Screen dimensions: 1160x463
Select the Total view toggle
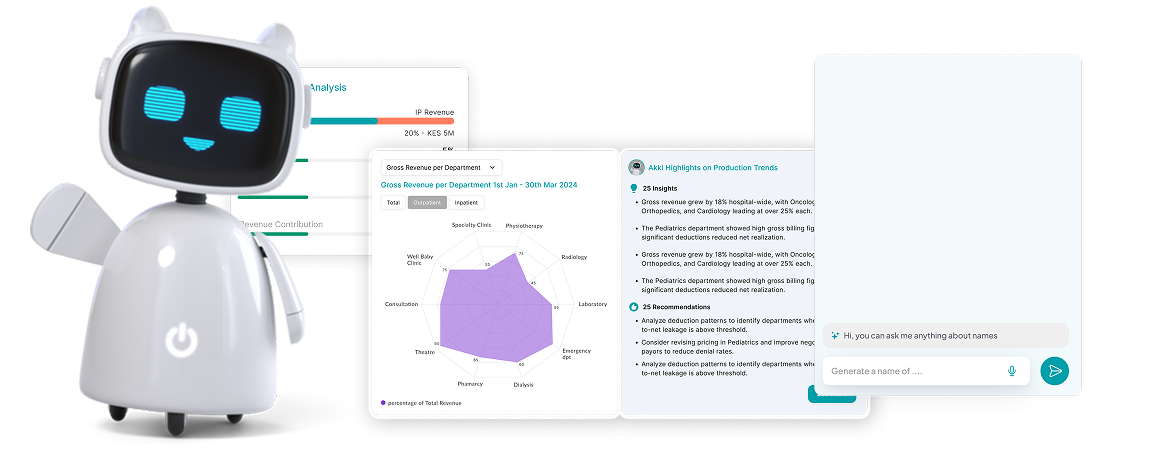pos(394,202)
